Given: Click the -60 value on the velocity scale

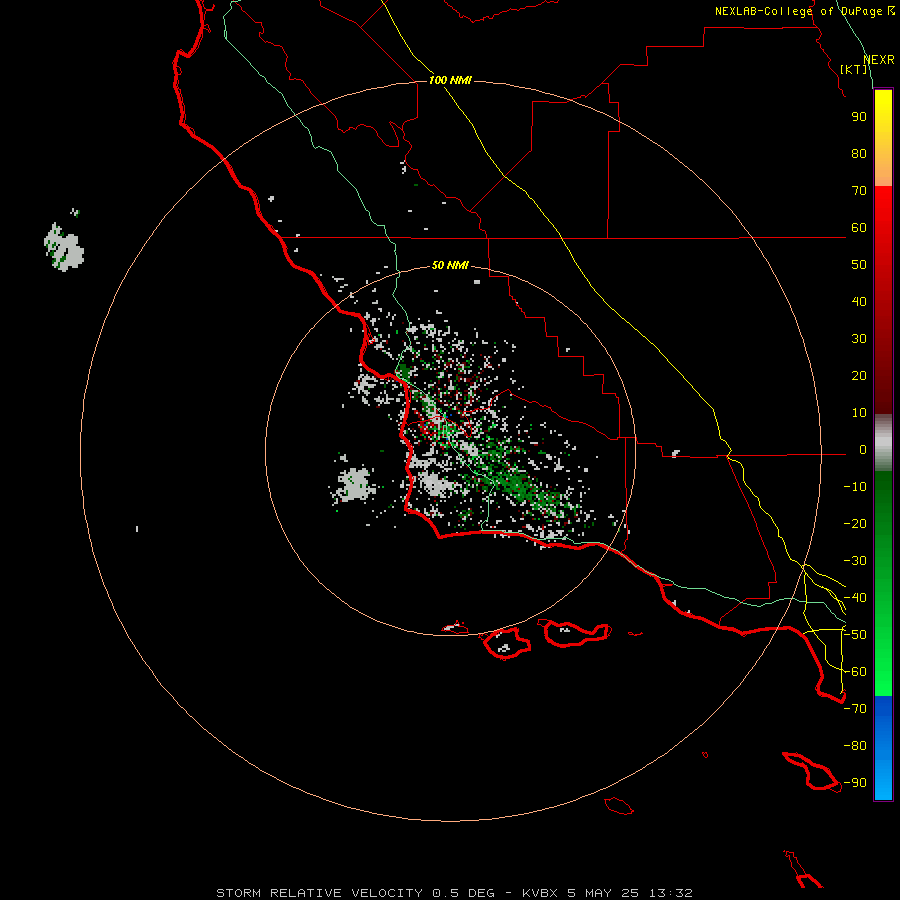Looking at the screenshot, I should [x=855, y=672].
